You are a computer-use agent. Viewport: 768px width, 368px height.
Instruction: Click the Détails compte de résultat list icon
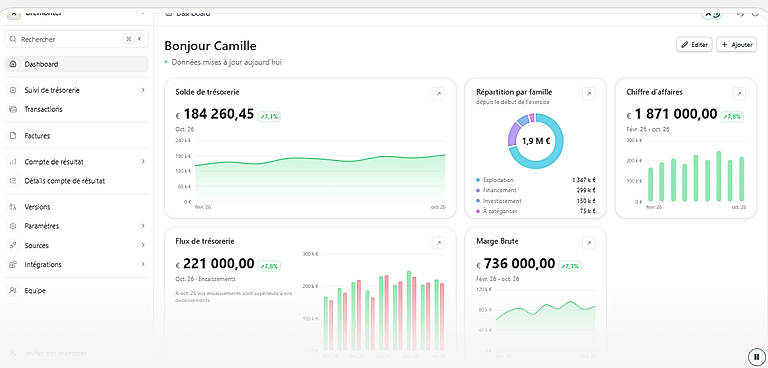tap(13, 181)
